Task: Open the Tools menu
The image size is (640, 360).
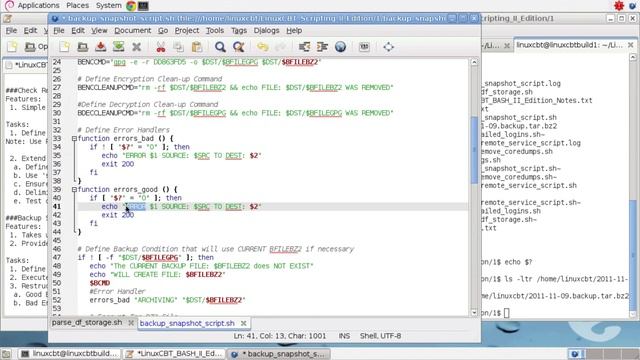Action: pyautogui.click(x=215, y=31)
